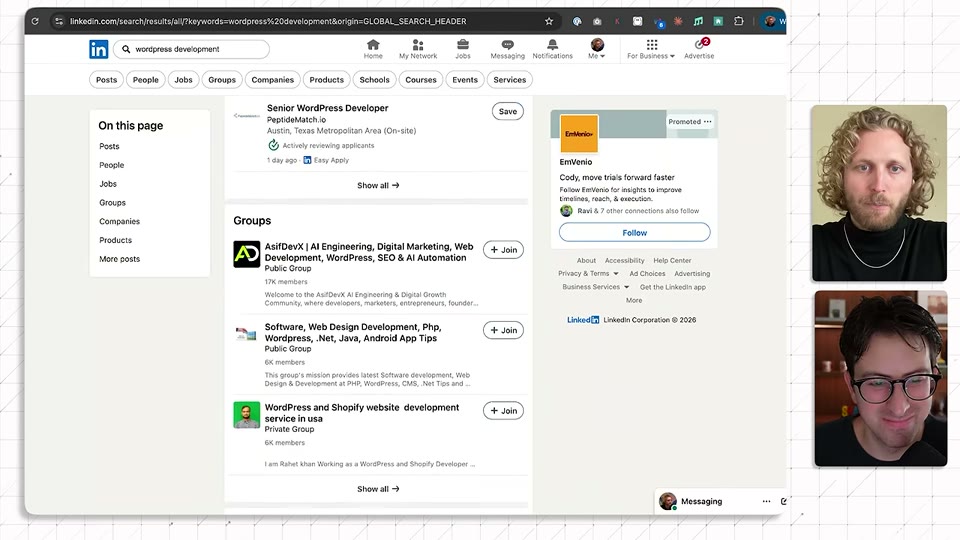This screenshot has width=960, height=540.
Task: Expand Privacy & Terms dropdown
Action: tap(588, 274)
